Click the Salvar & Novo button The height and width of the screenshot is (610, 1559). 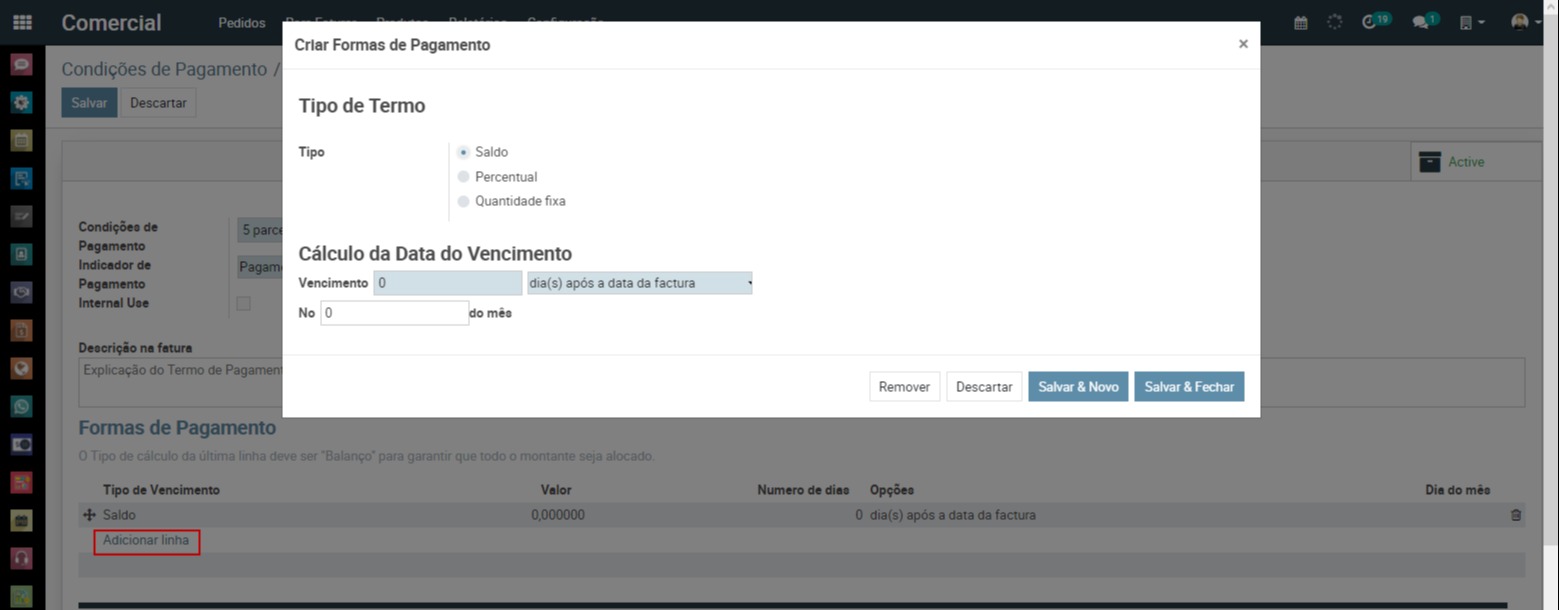pyautogui.click(x=1078, y=387)
